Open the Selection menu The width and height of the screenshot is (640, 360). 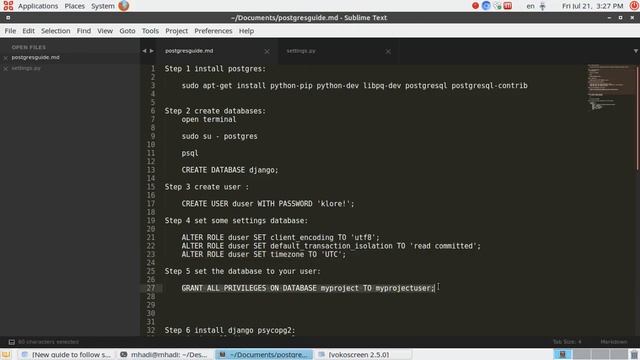pos(56,31)
